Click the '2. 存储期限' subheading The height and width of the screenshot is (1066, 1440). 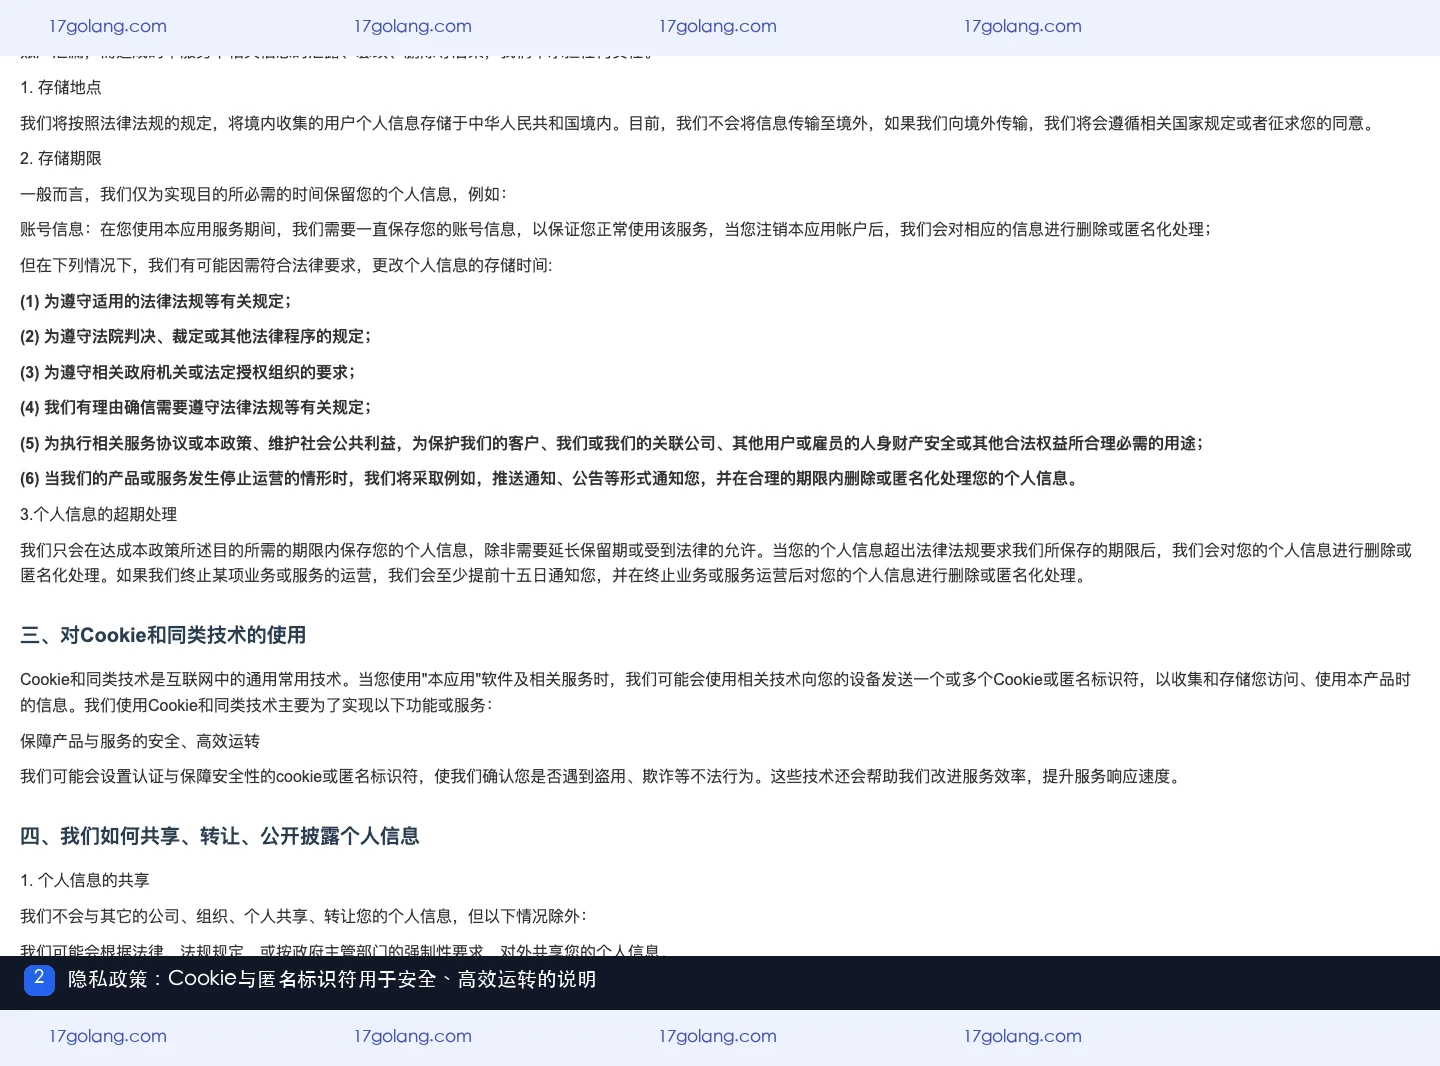pos(61,159)
